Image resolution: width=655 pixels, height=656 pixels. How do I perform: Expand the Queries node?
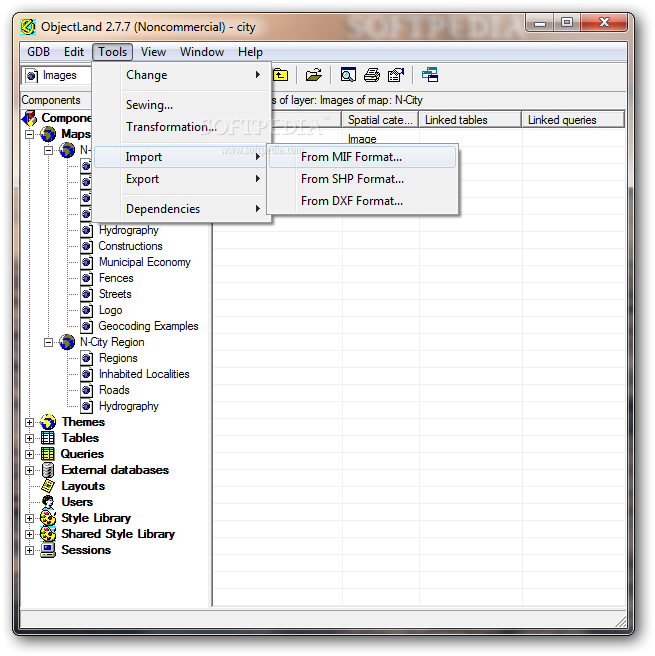point(29,454)
